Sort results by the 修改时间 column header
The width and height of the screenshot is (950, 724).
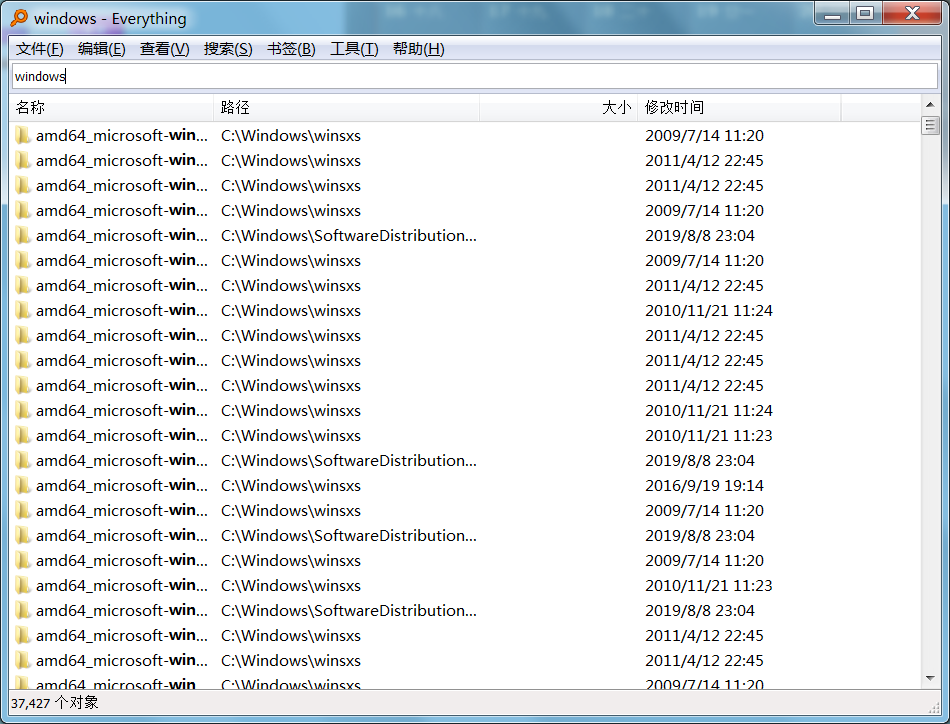[x=739, y=108]
